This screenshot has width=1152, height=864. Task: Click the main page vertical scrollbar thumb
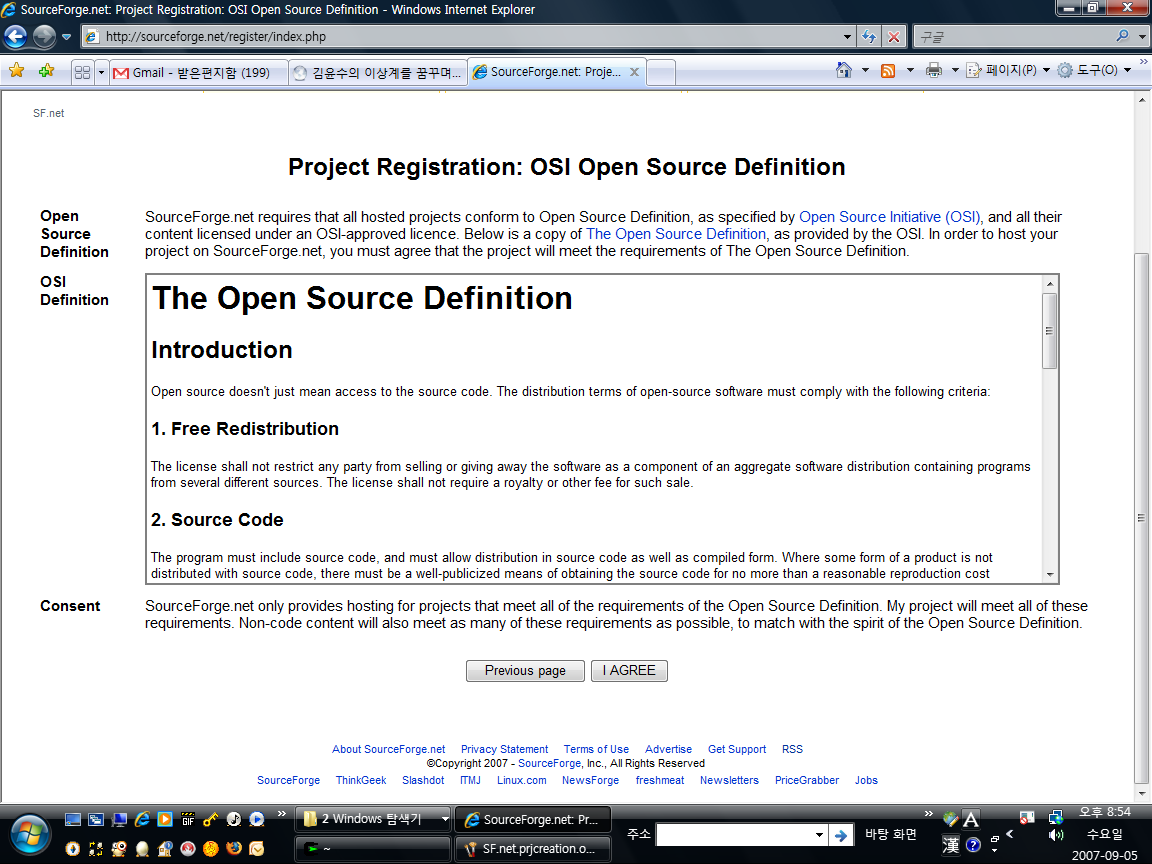(x=1141, y=518)
